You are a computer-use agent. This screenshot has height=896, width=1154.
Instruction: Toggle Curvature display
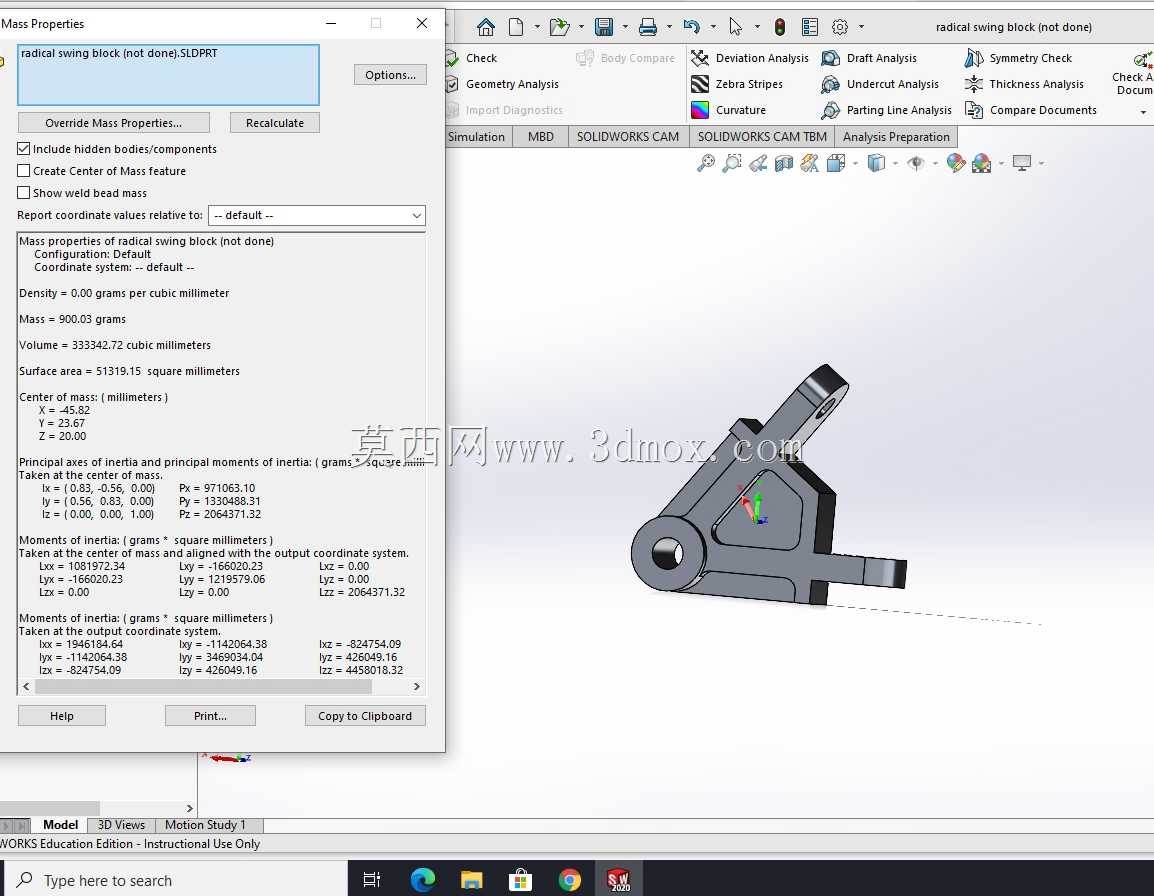(729, 110)
